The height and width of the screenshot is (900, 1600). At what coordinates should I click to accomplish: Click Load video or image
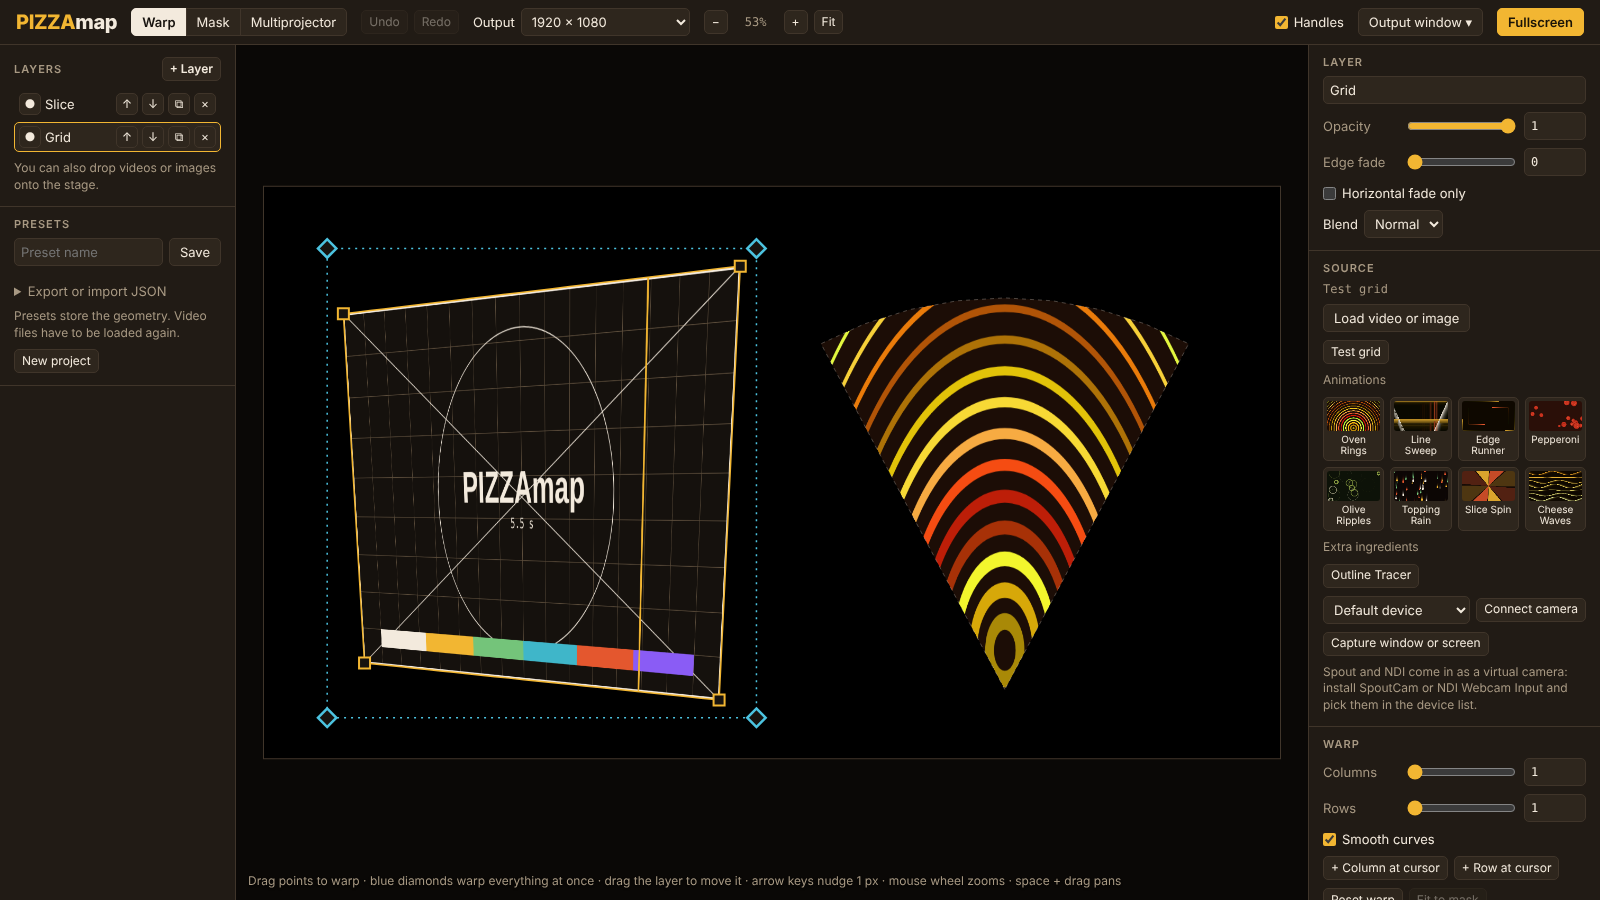(x=1396, y=318)
